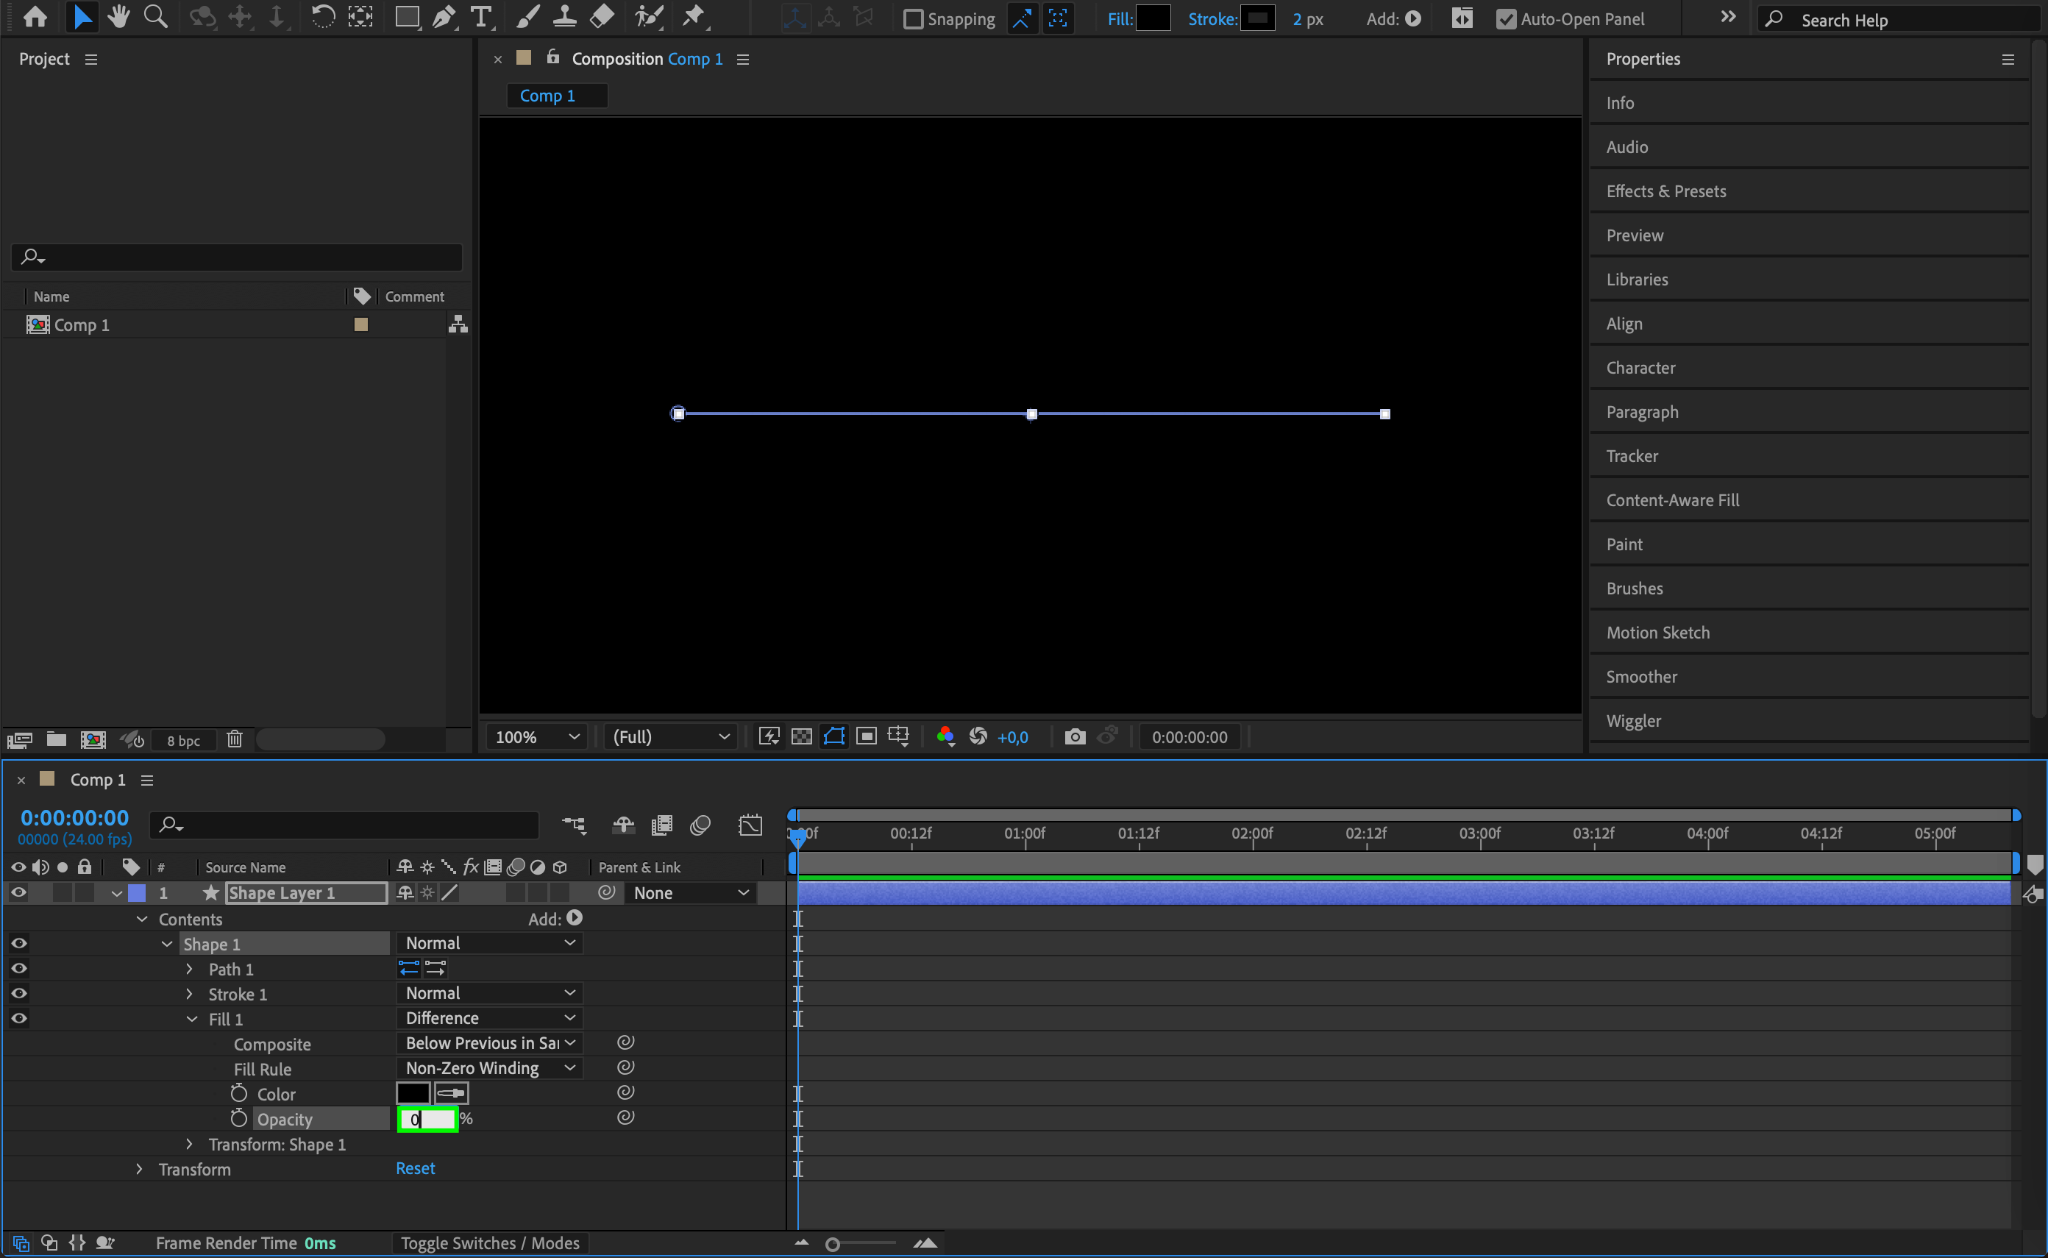
Task: Click the snapshot camera icon
Action: tap(1075, 737)
